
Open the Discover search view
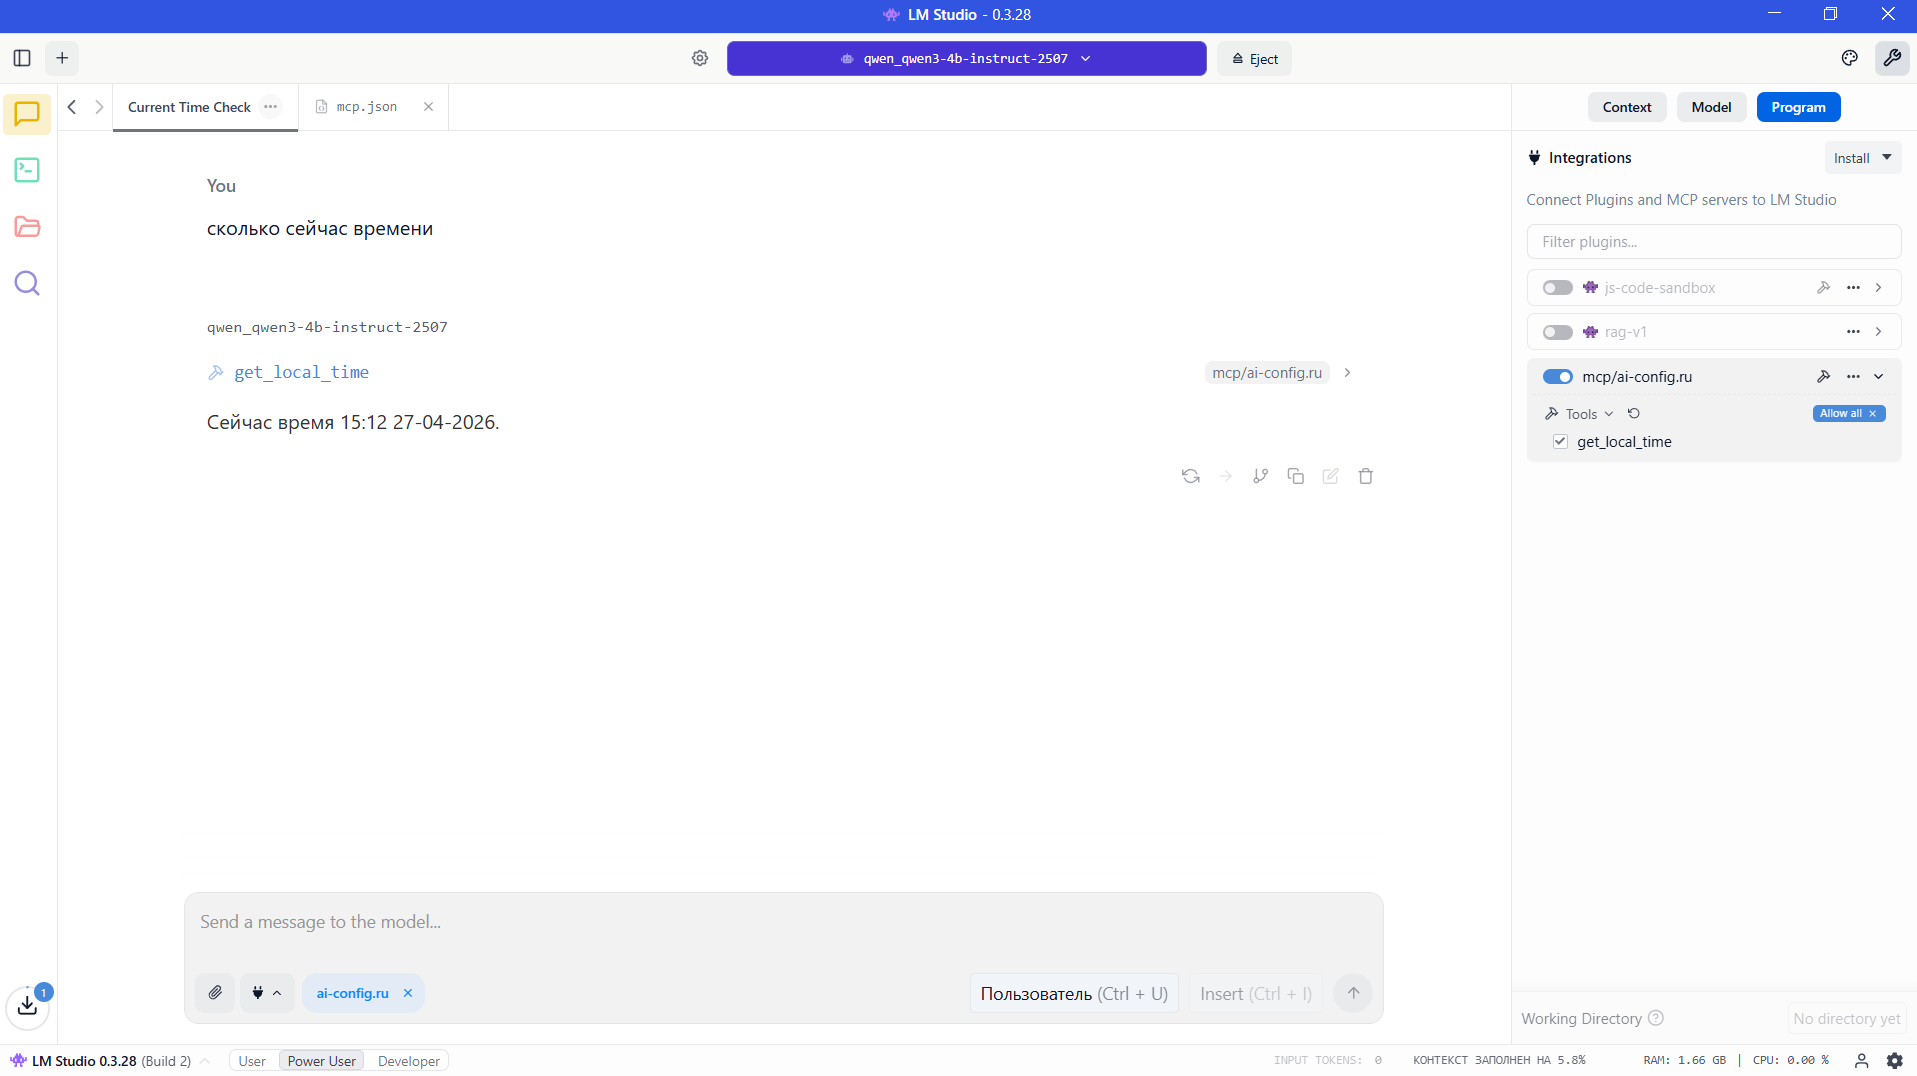click(27, 284)
